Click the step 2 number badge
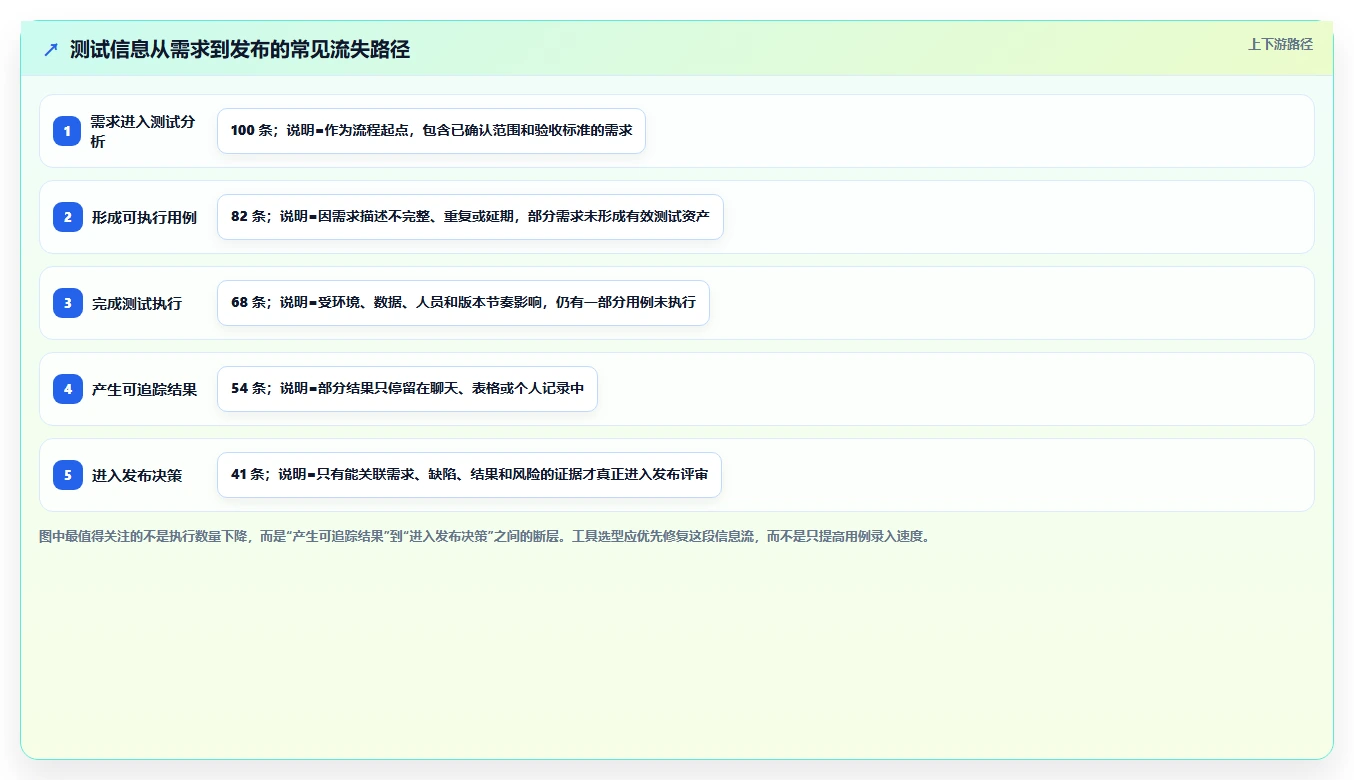Screen dimensions: 1354x780 (x=68, y=217)
